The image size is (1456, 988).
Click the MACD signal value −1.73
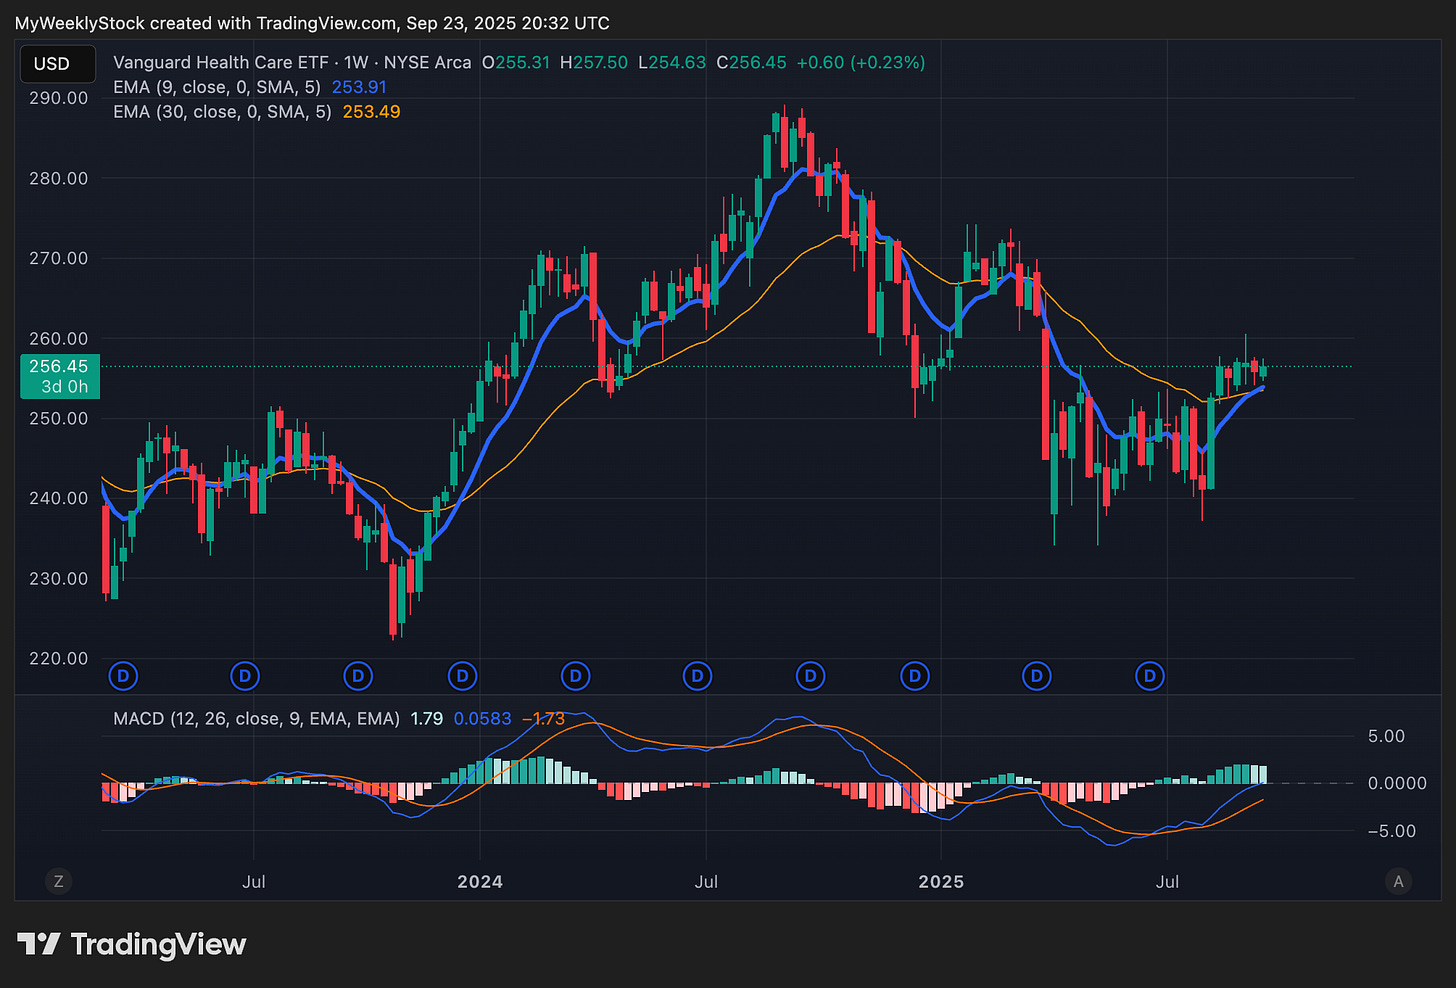[x=543, y=719]
